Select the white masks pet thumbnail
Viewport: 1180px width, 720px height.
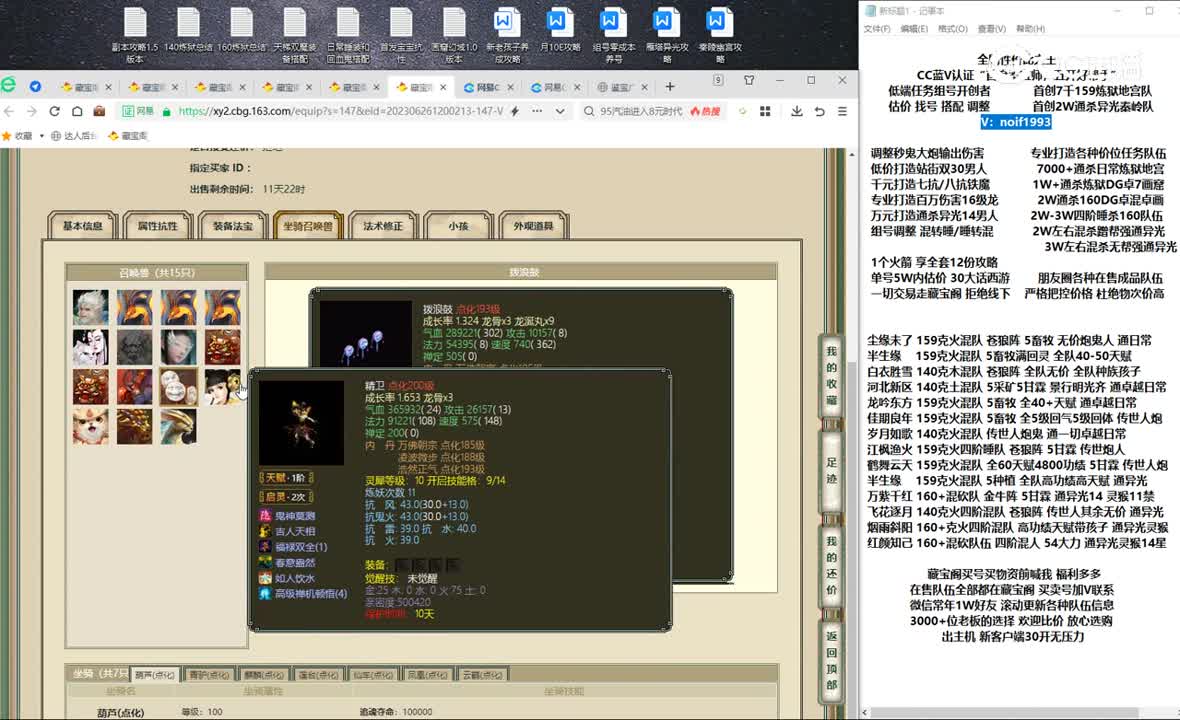pyautogui.click(x=178, y=387)
